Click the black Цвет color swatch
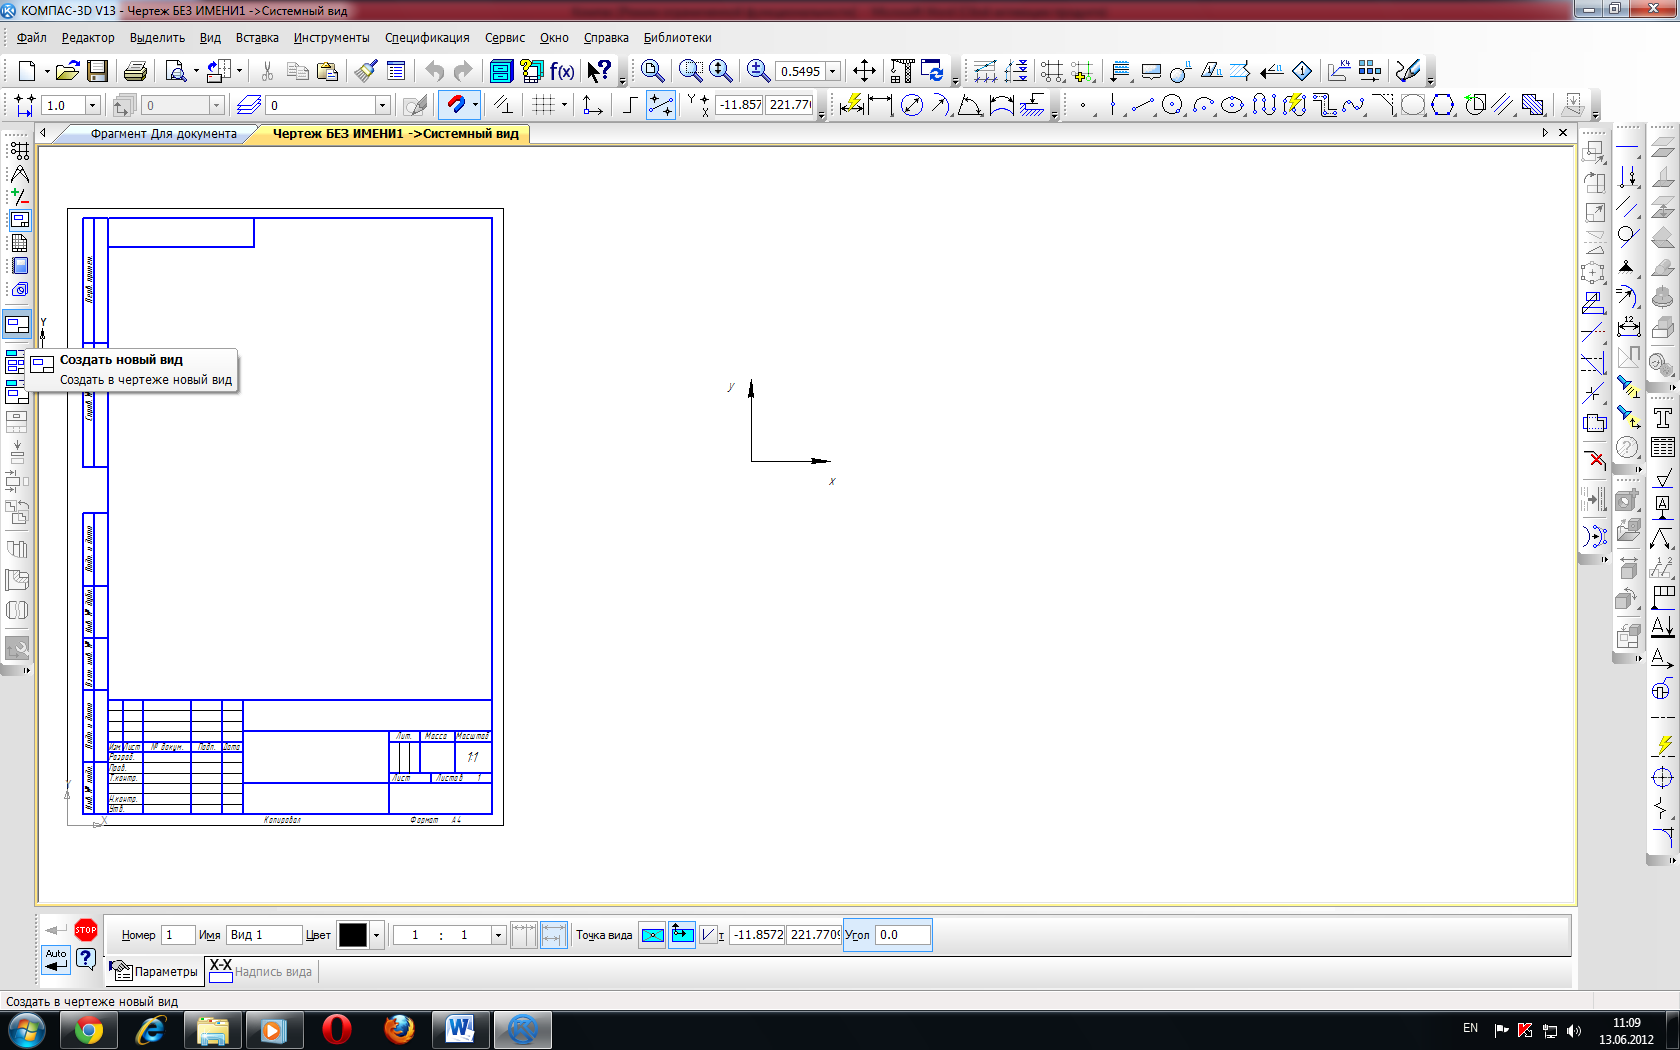 tap(352, 935)
